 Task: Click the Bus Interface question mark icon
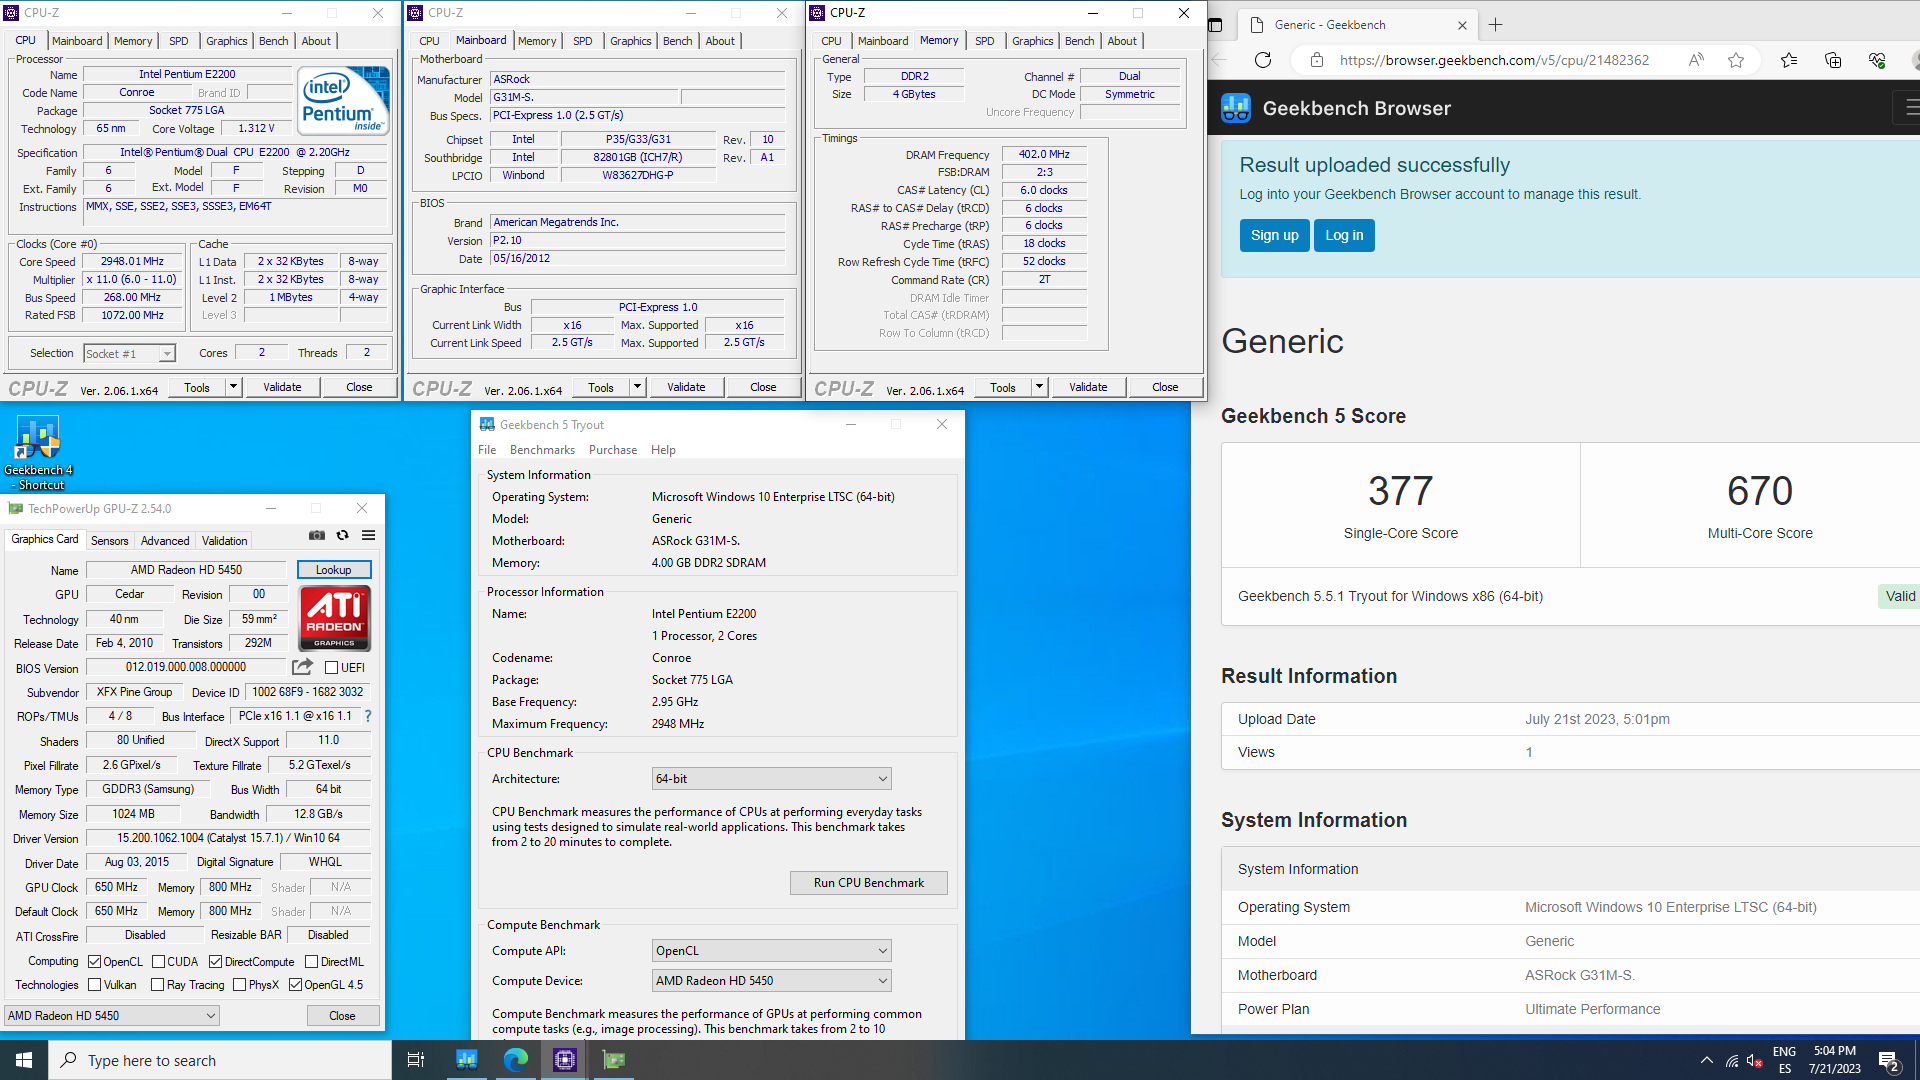368,716
